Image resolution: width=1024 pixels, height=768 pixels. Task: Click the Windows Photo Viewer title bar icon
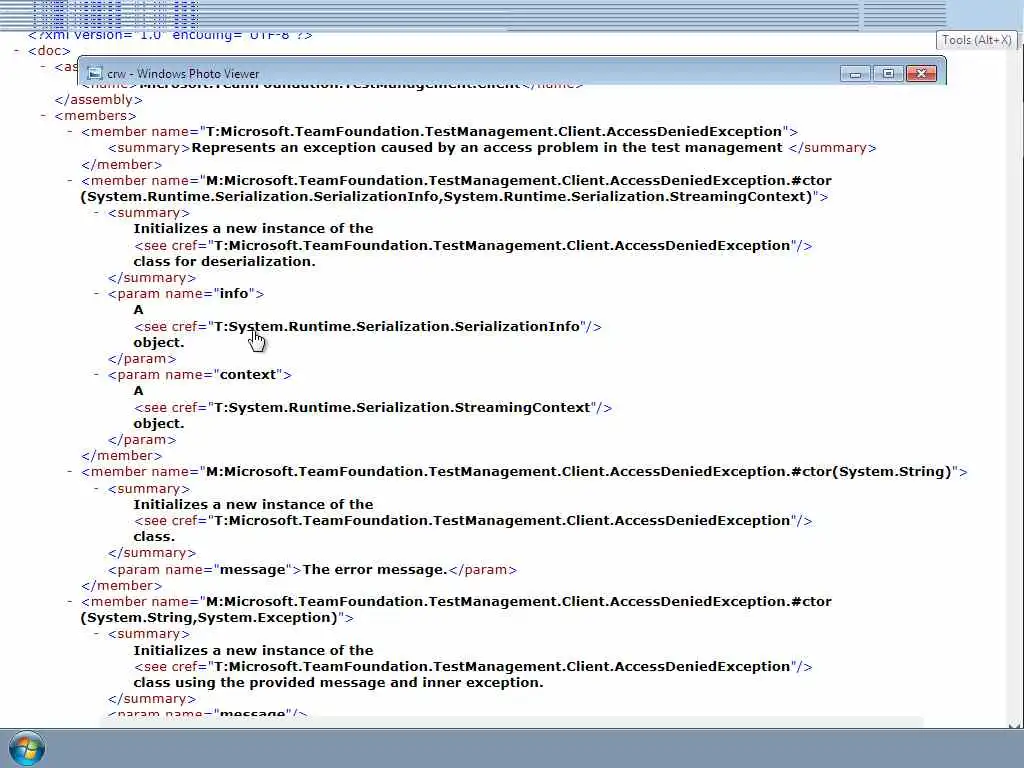pyautogui.click(x=95, y=74)
